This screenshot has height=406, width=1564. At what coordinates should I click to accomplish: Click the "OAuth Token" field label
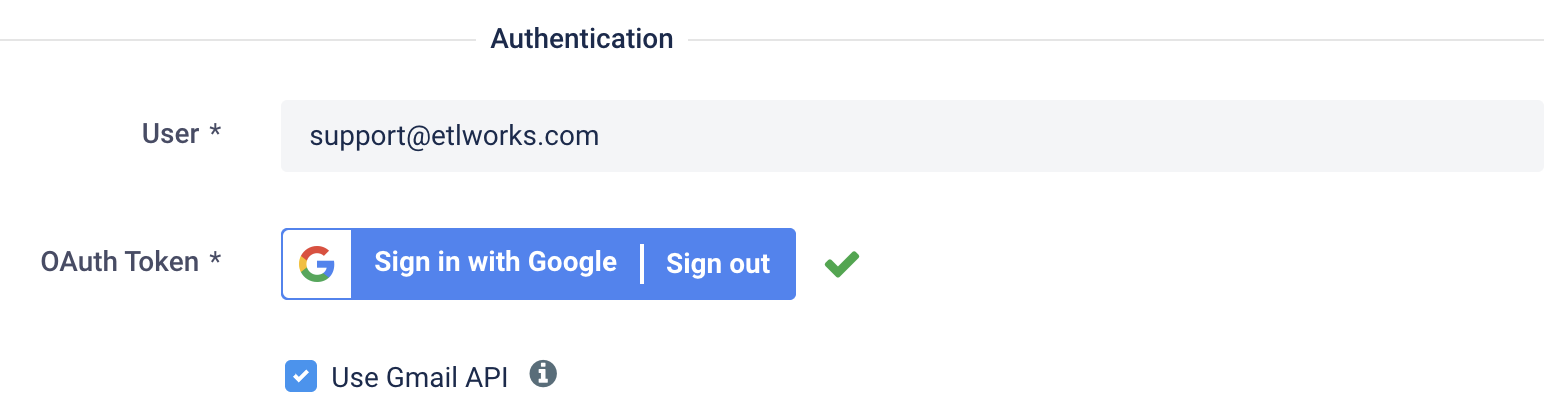120,262
